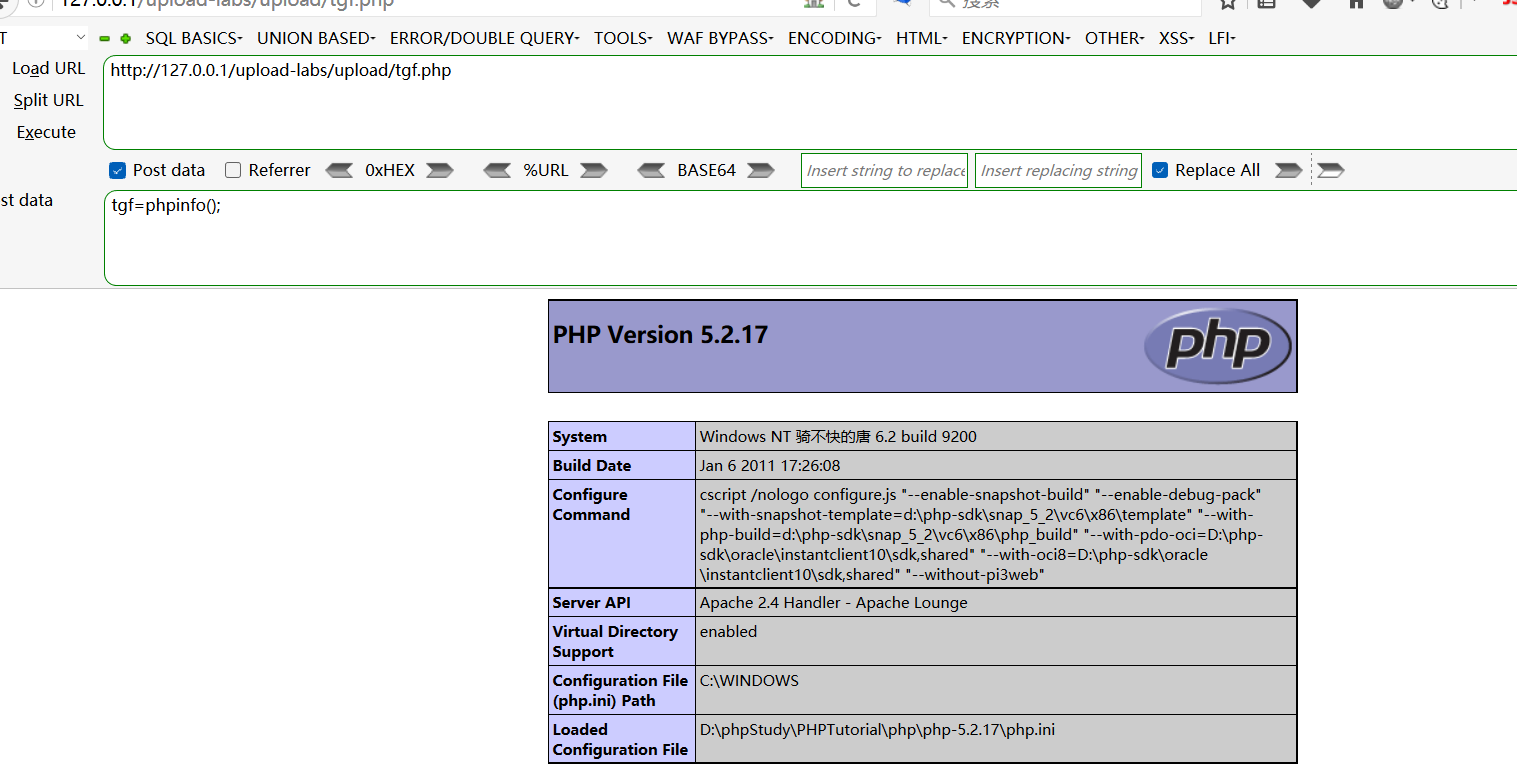
Task: Click the 'PHP Version 5.2.17' heading
Action: [x=660, y=334]
